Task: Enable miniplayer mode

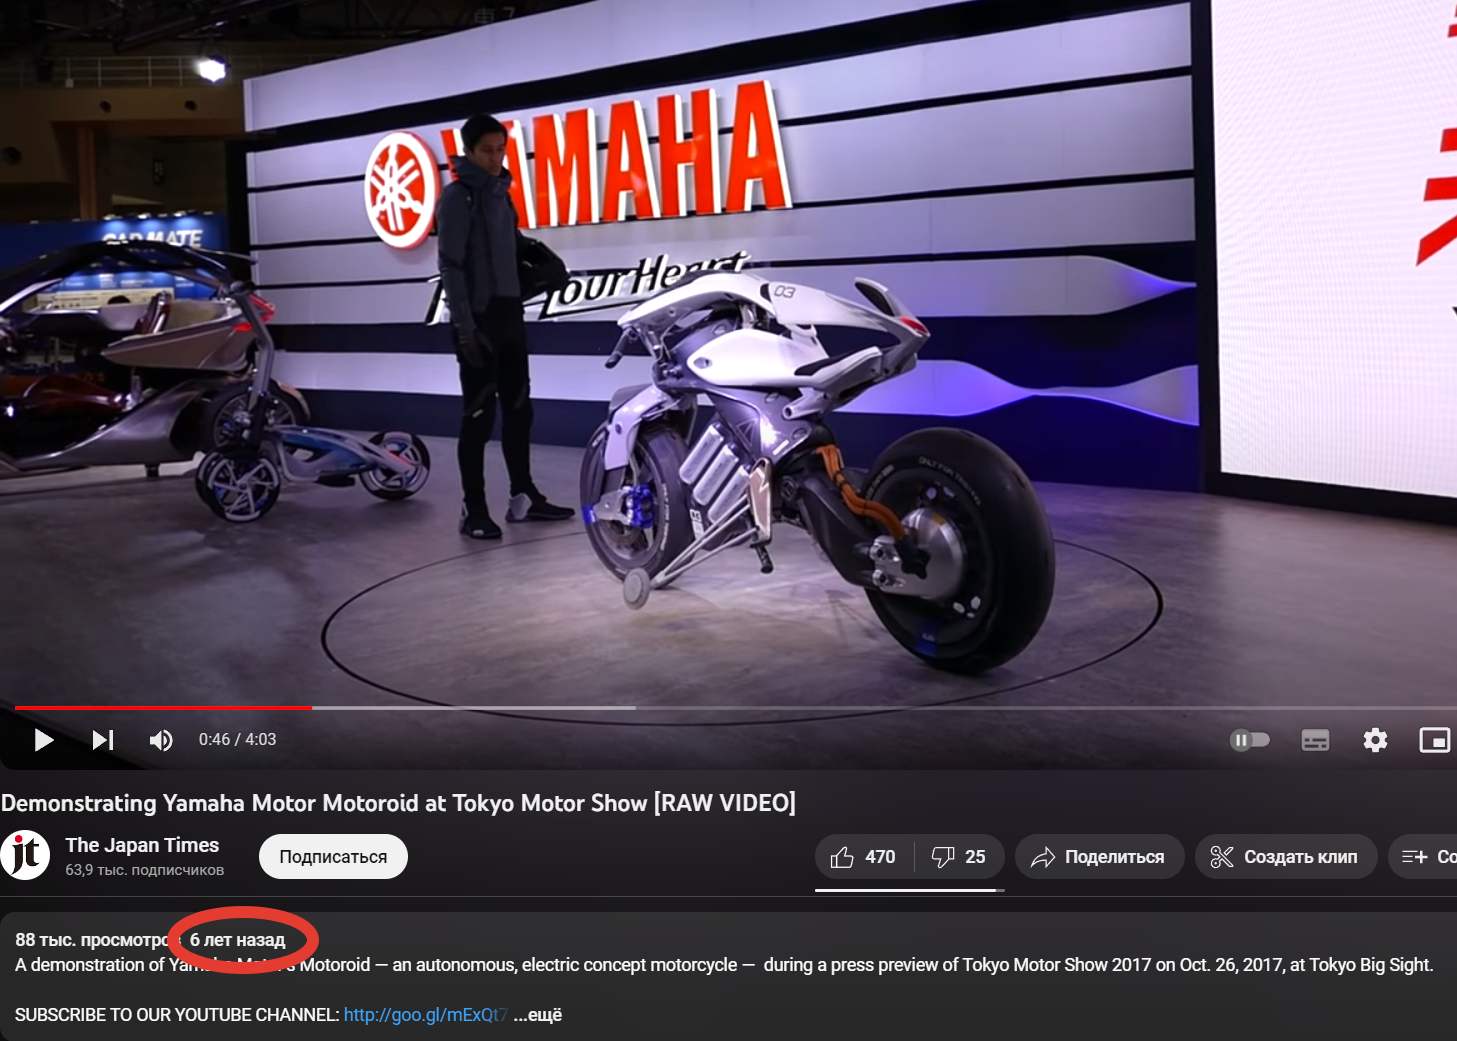Action: click(x=1435, y=740)
